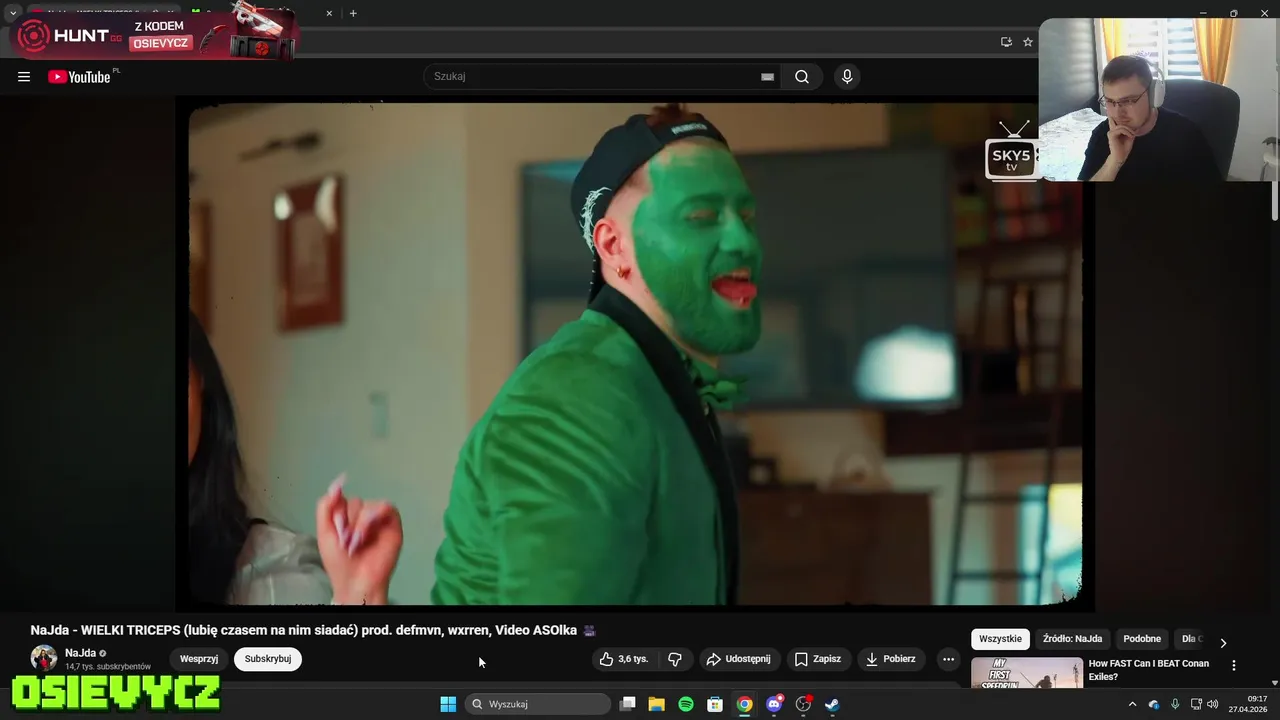The height and width of the screenshot is (720, 1280).
Task: Close the second browser tab
Action: pyautogui.click(x=329, y=13)
